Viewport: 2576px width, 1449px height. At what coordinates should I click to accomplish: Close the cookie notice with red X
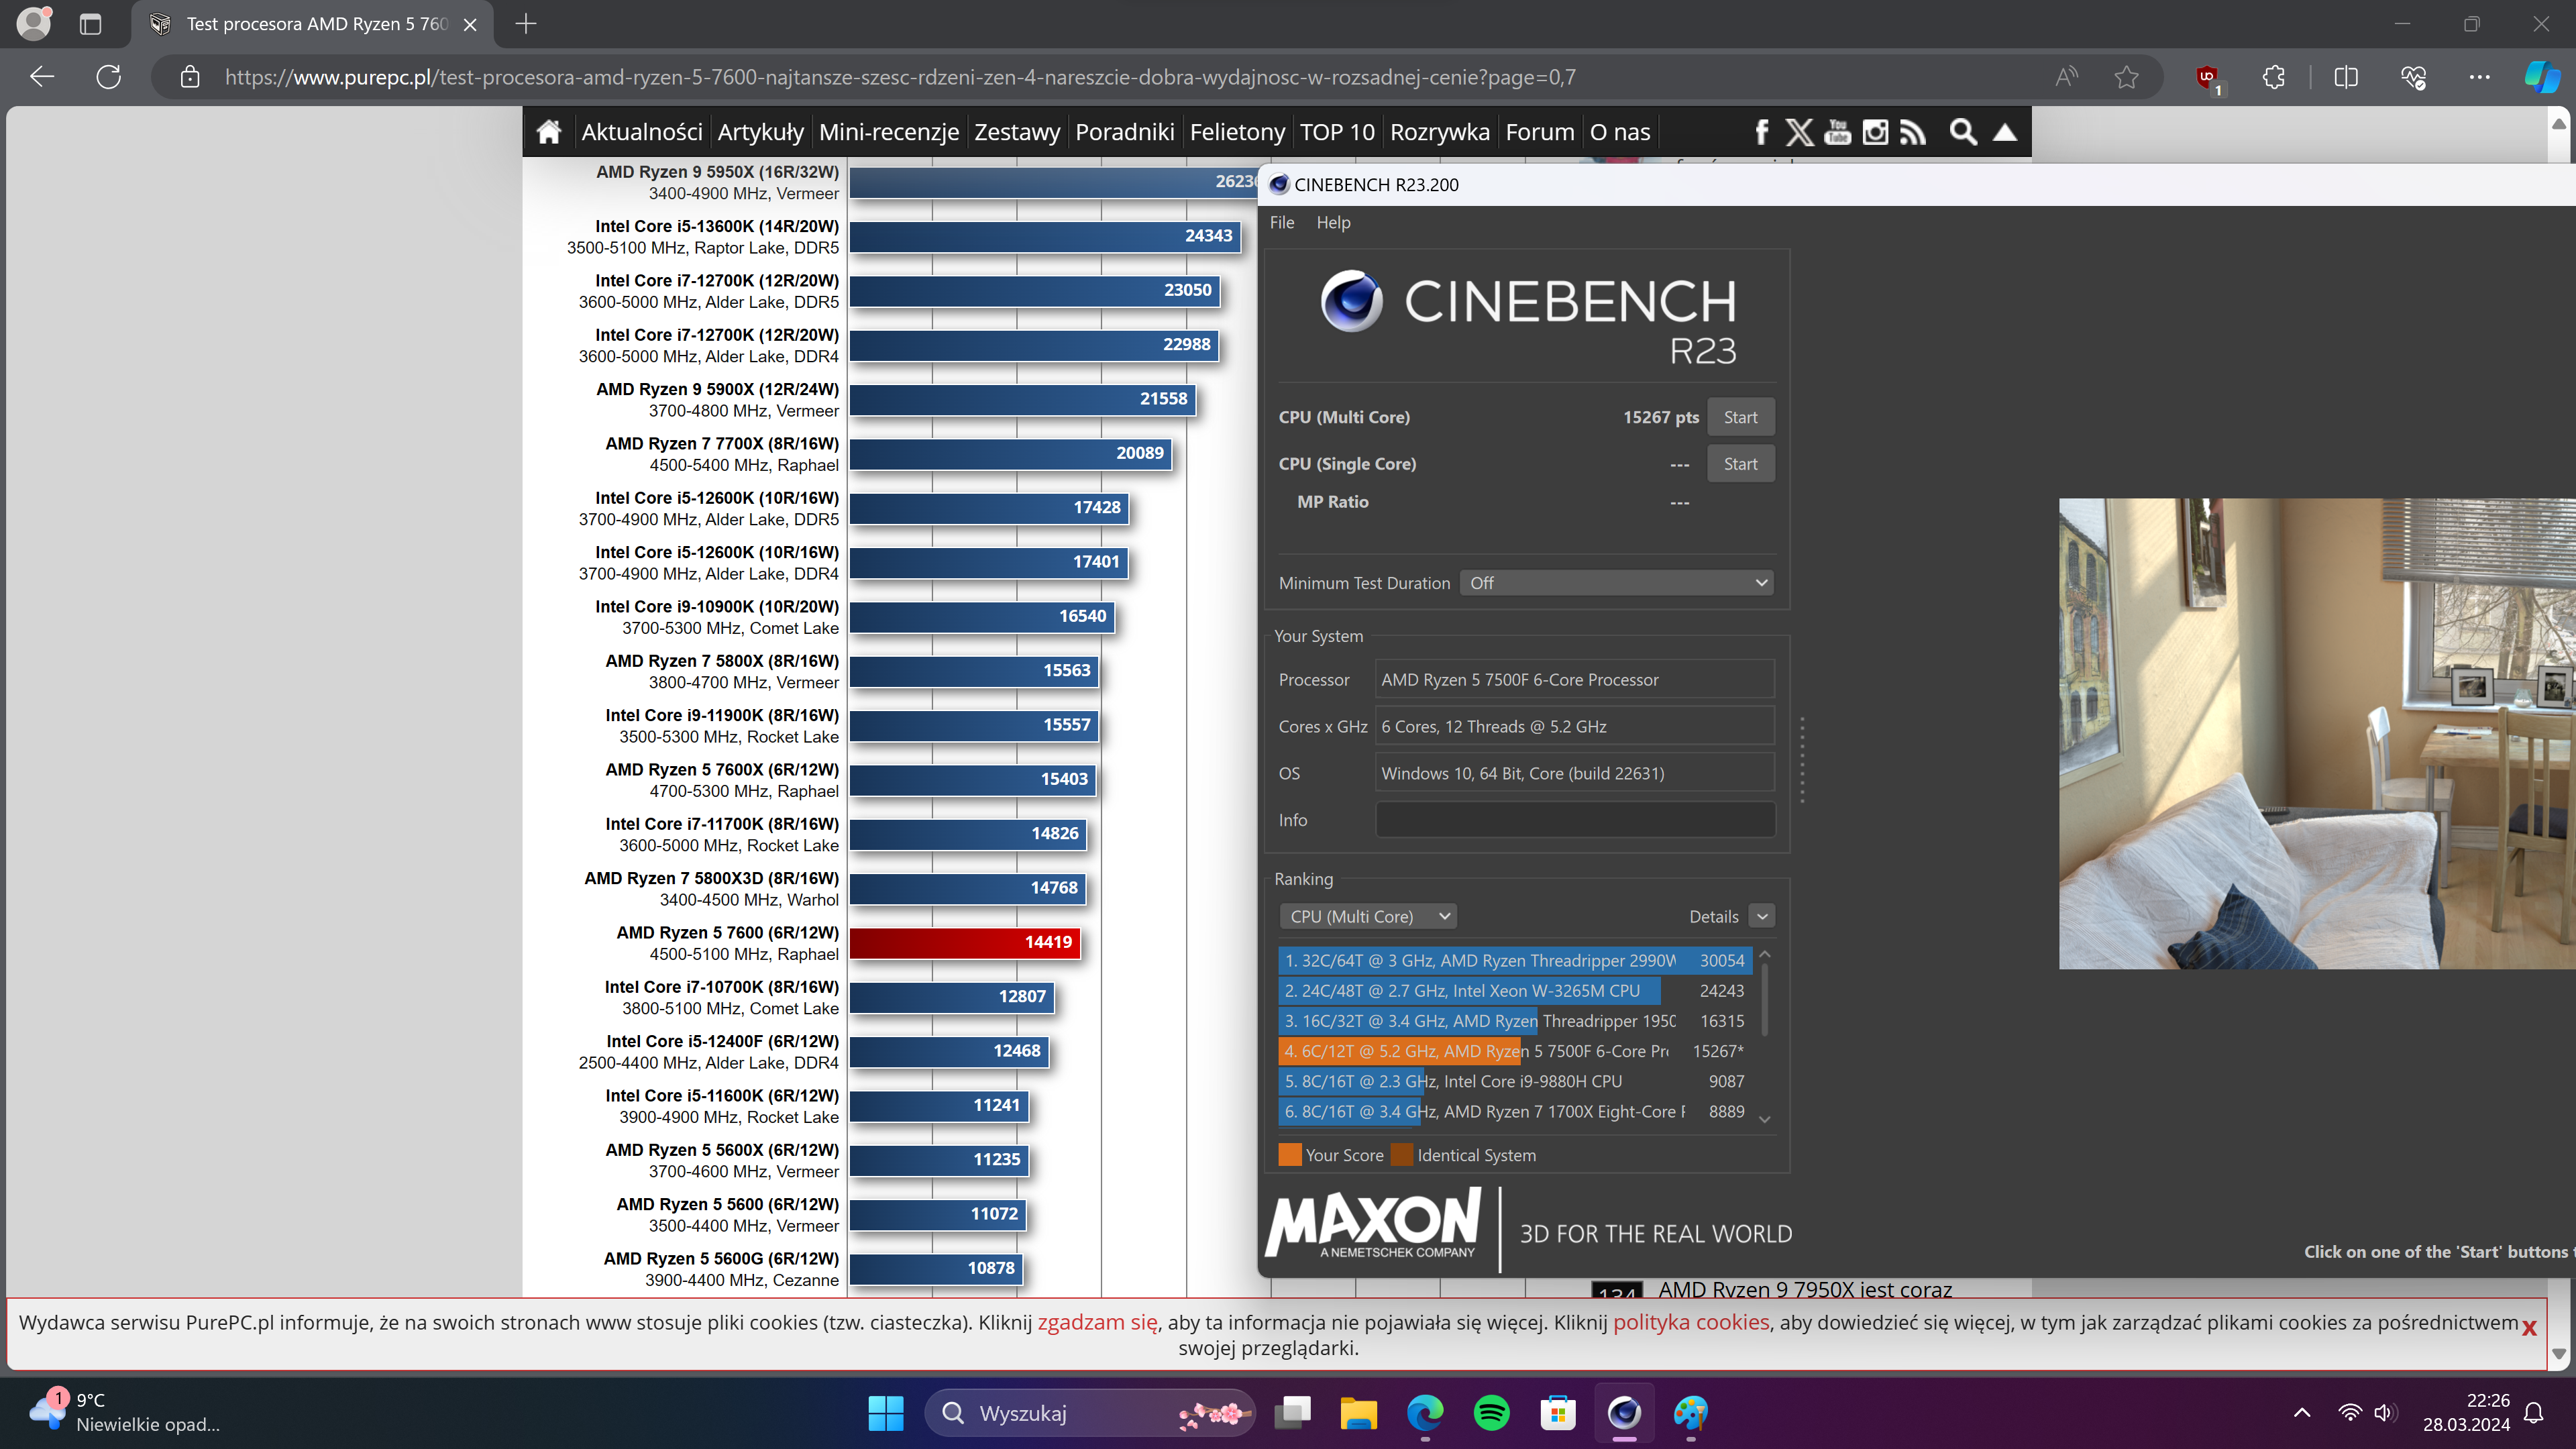point(2529,1327)
